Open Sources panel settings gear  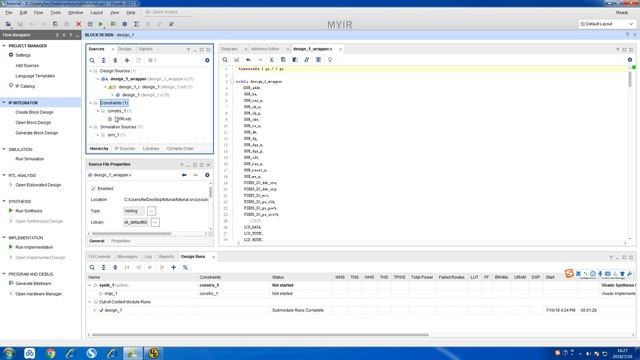coord(207,60)
